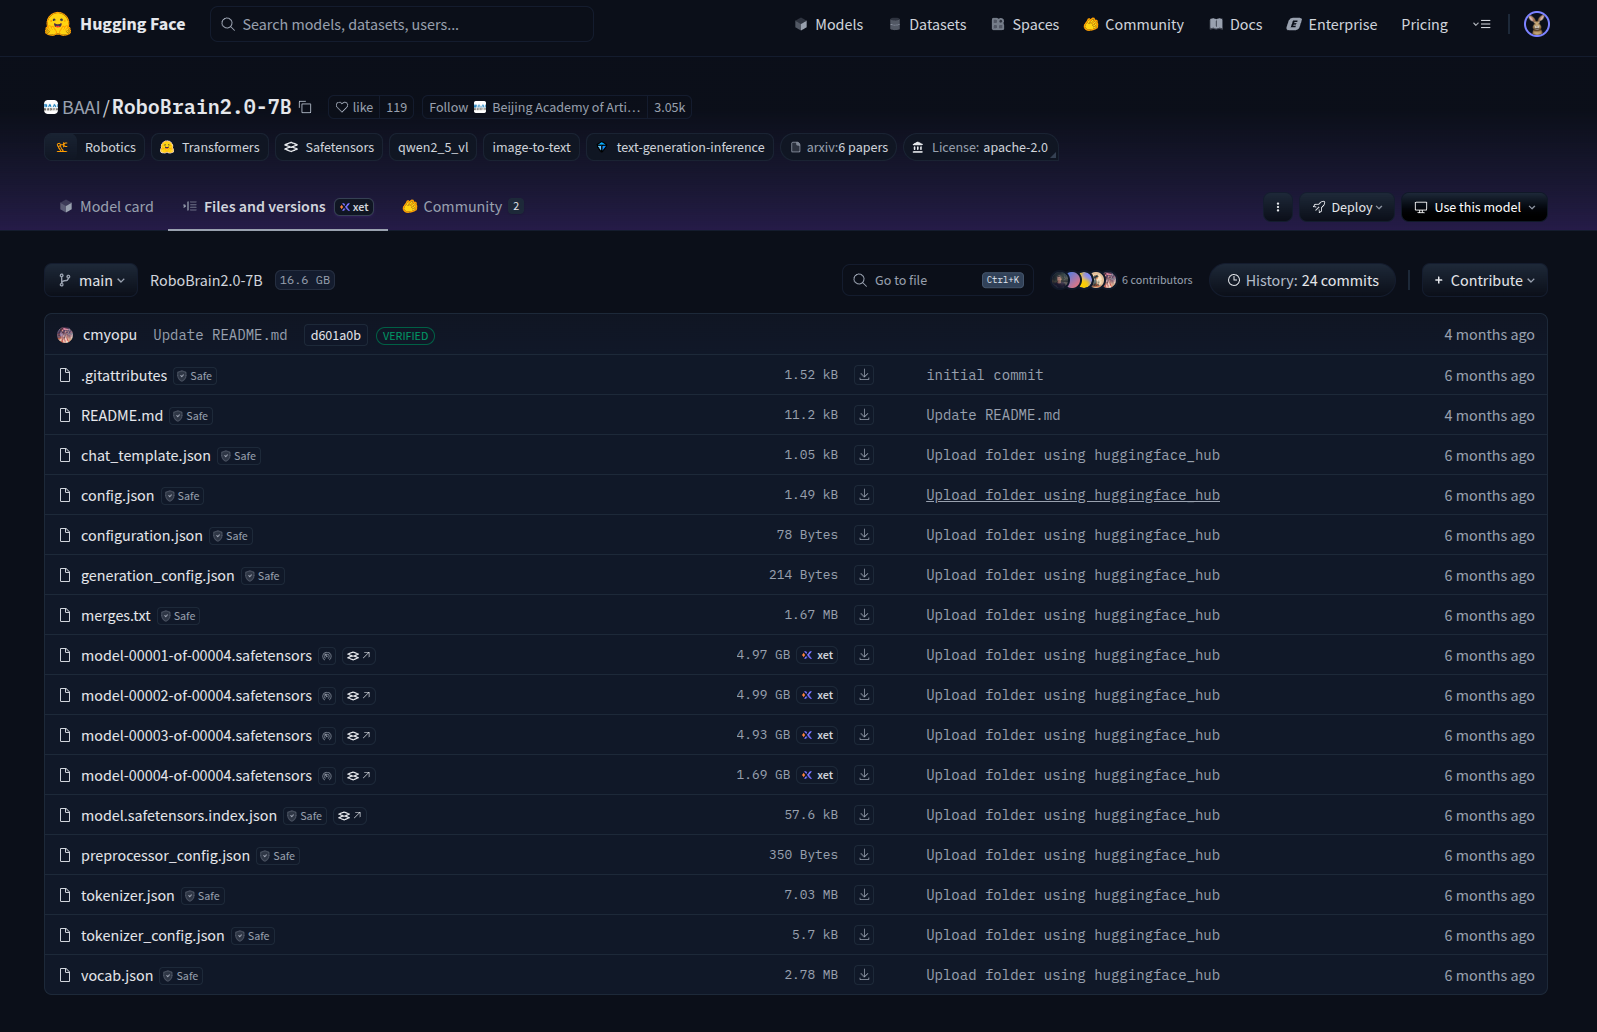This screenshot has width=1597, height=1032.
Task: Open Enterprise in top navigation
Action: 1331,24
